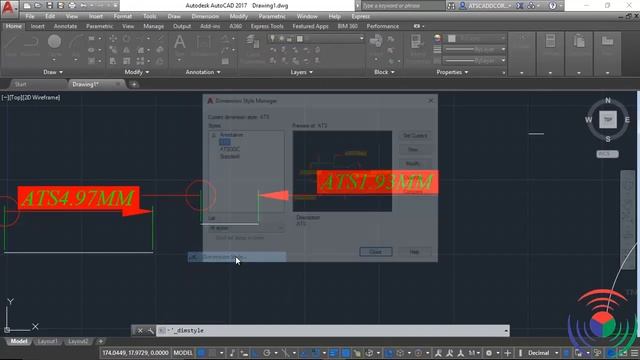Activate the Mirror tool
Image resolution: width=640 pixels, height=360 pixels.
(x=127, y=50)
